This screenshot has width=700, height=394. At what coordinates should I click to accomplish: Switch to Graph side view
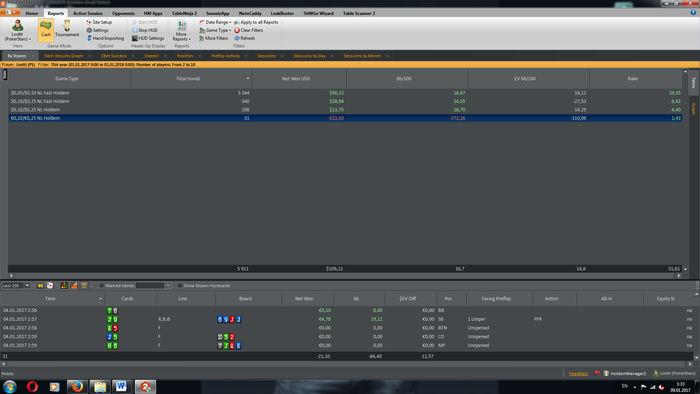pos(694,109)
